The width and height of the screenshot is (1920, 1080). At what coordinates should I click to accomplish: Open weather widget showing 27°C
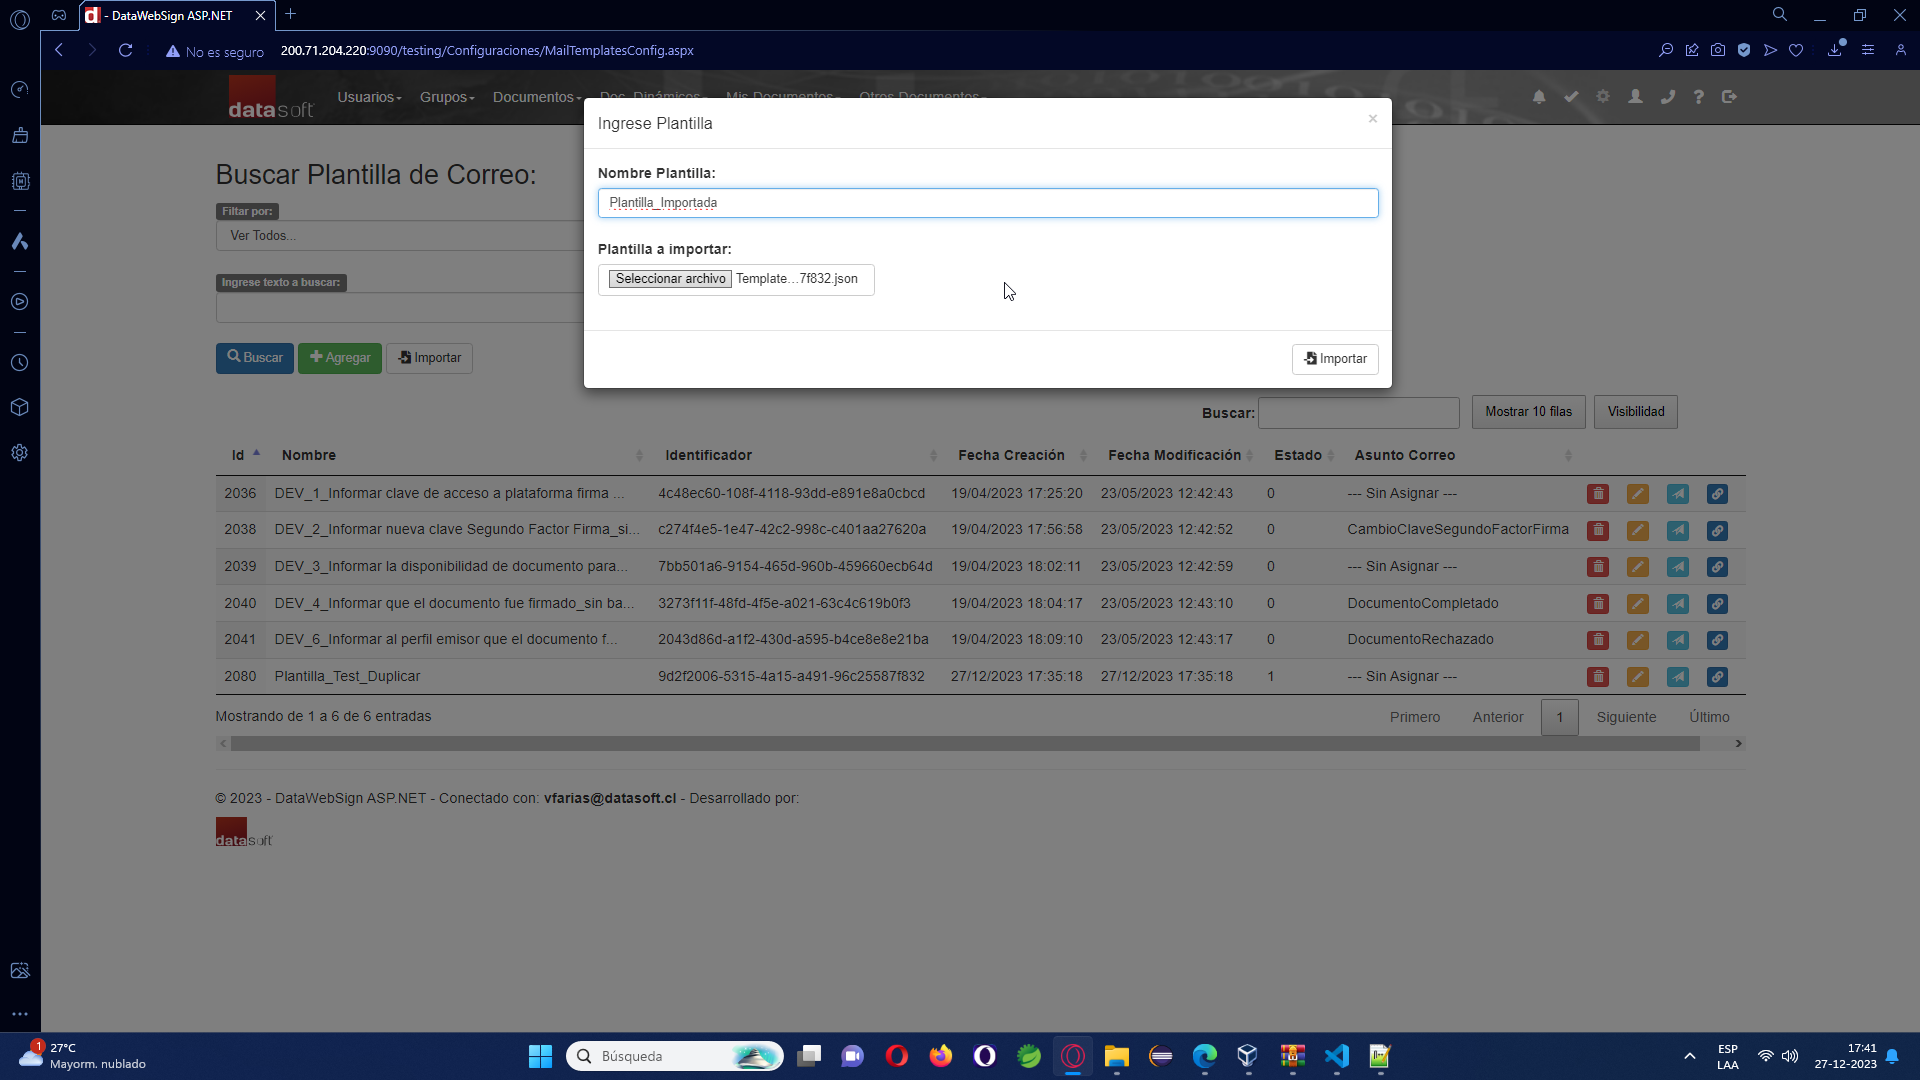[82, 1056]
